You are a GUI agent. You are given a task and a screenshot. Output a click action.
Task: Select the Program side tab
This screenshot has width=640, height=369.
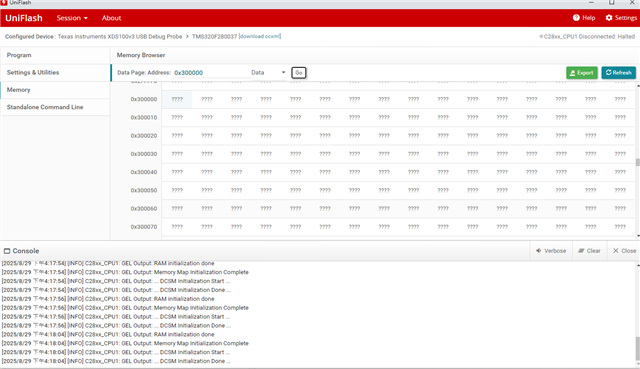[x=55, y=55]
